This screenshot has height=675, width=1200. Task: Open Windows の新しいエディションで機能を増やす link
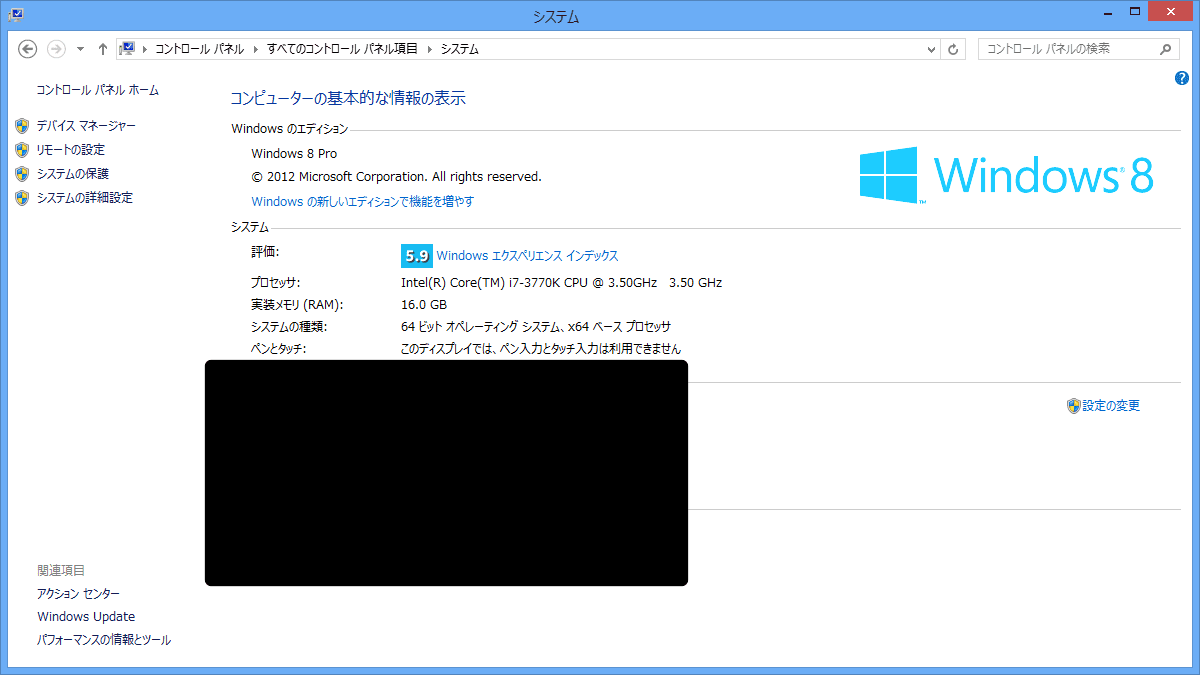click(x=363, y=201)
